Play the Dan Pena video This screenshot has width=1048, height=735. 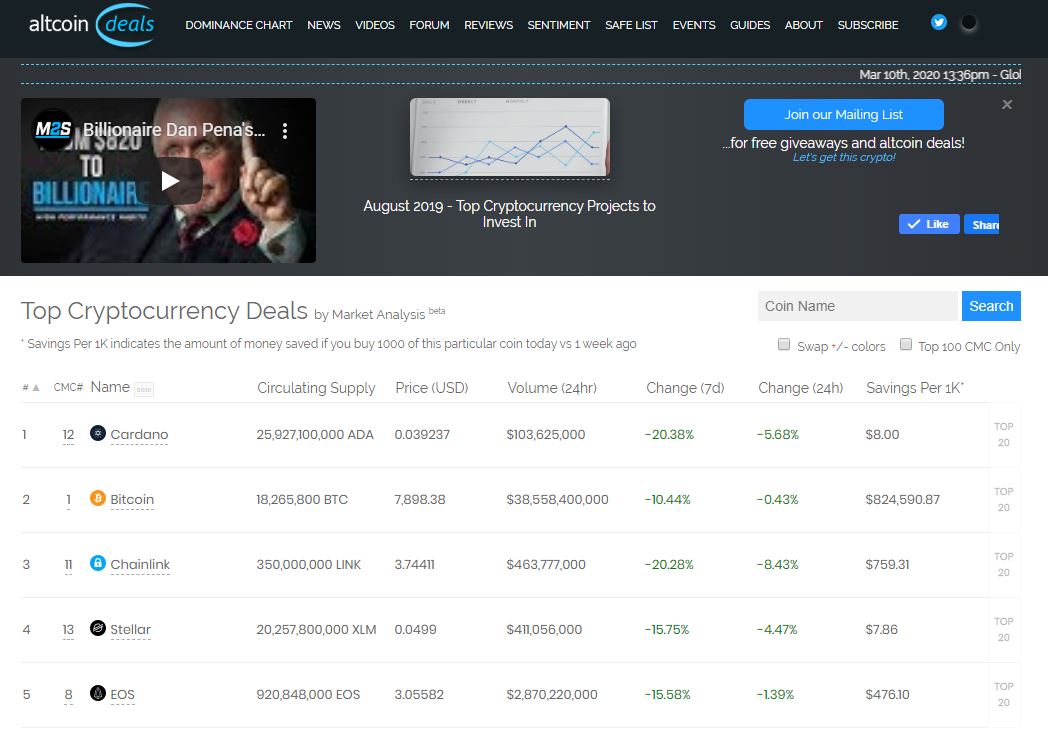coord(171,181)
